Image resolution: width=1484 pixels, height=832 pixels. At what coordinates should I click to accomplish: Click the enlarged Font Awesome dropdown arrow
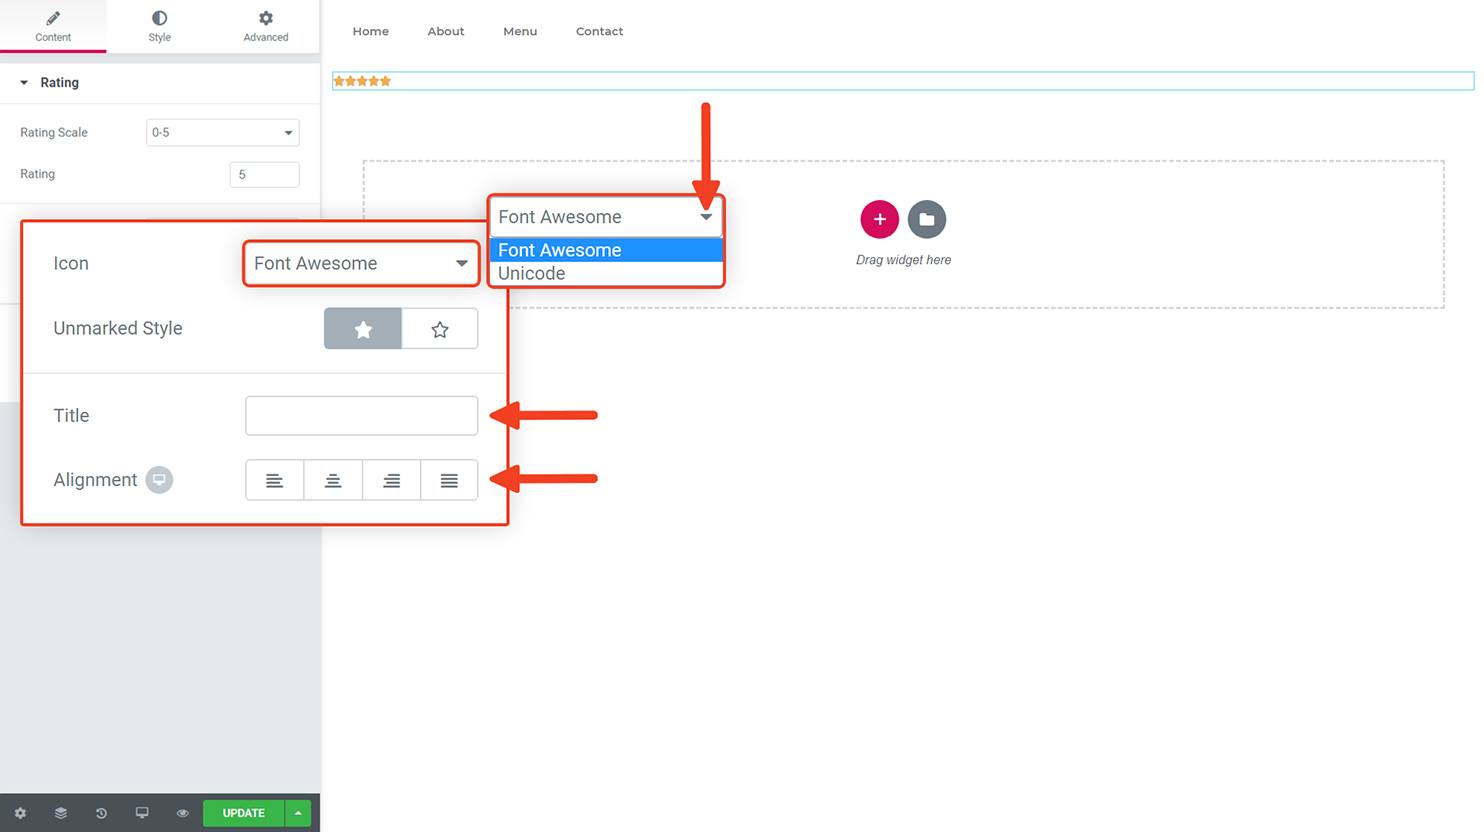(x=706, y=217)
